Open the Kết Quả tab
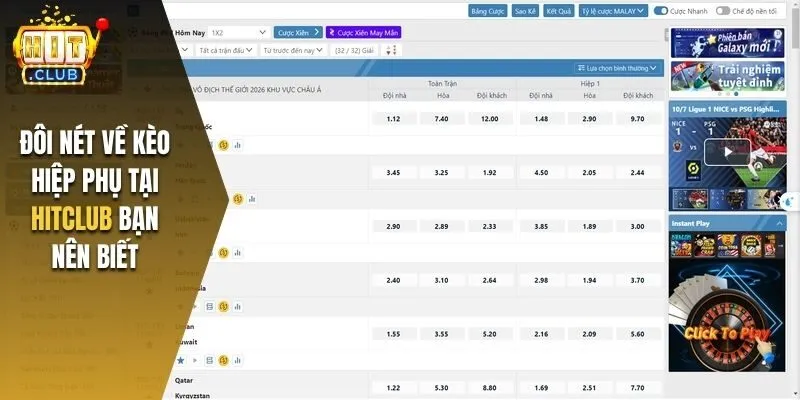The image size is (800, 400). (556, 11)
